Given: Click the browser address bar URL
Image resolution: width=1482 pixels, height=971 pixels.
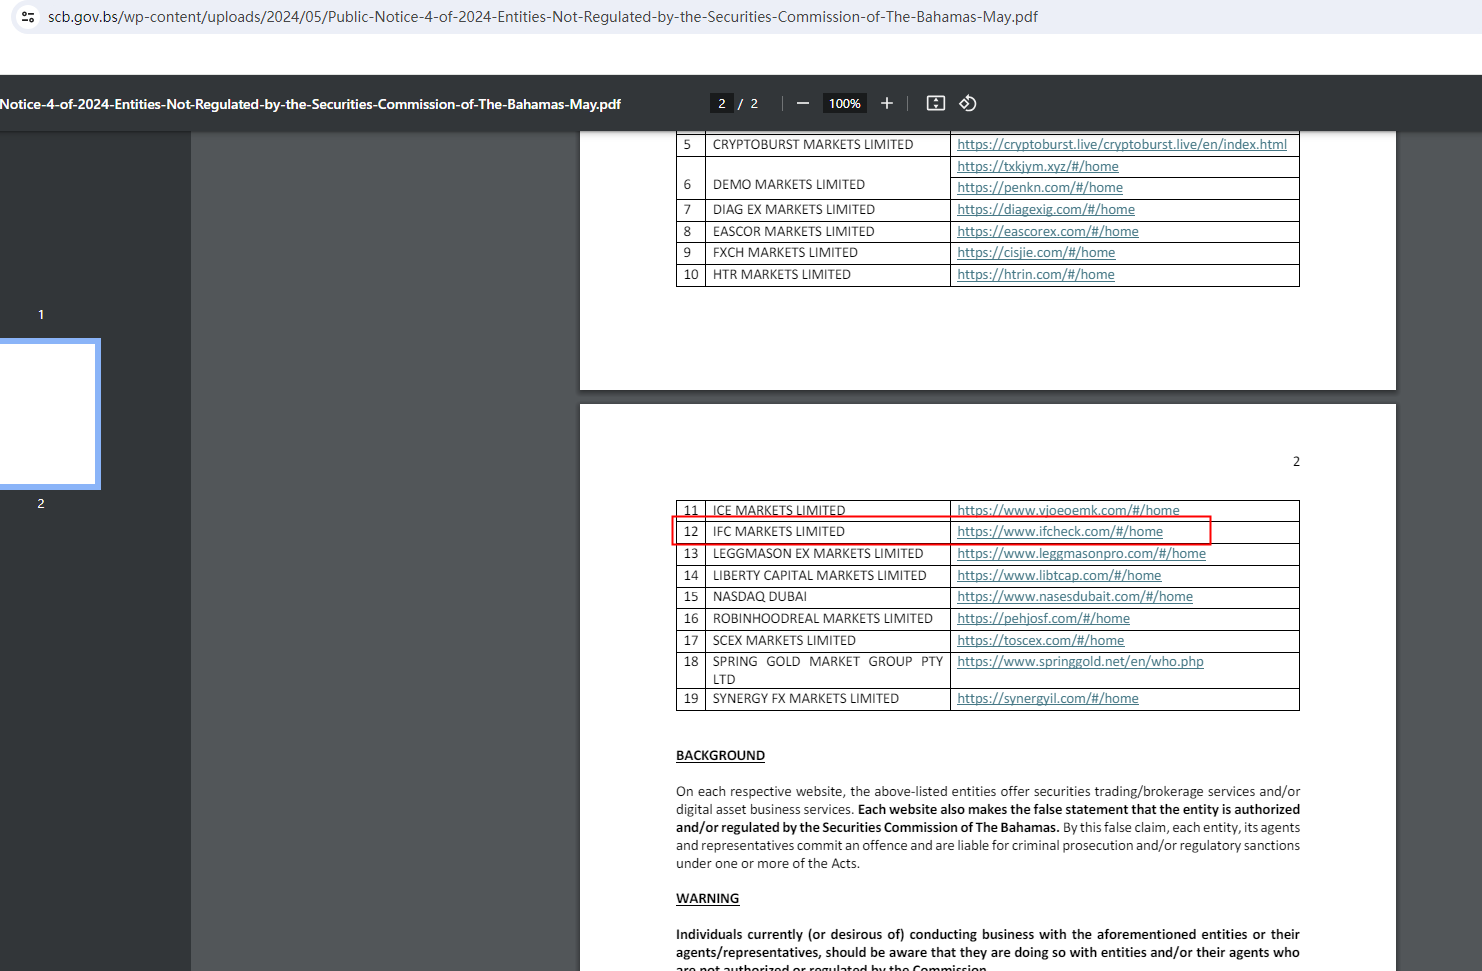Looking at the screenshot, I should [542, 17].
